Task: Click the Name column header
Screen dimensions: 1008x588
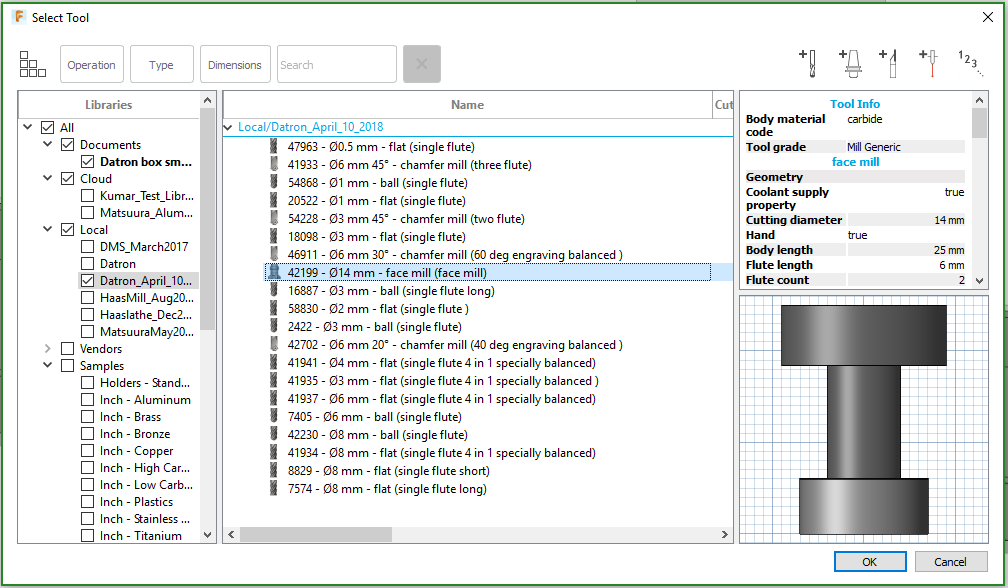Action: pos(467,105)
